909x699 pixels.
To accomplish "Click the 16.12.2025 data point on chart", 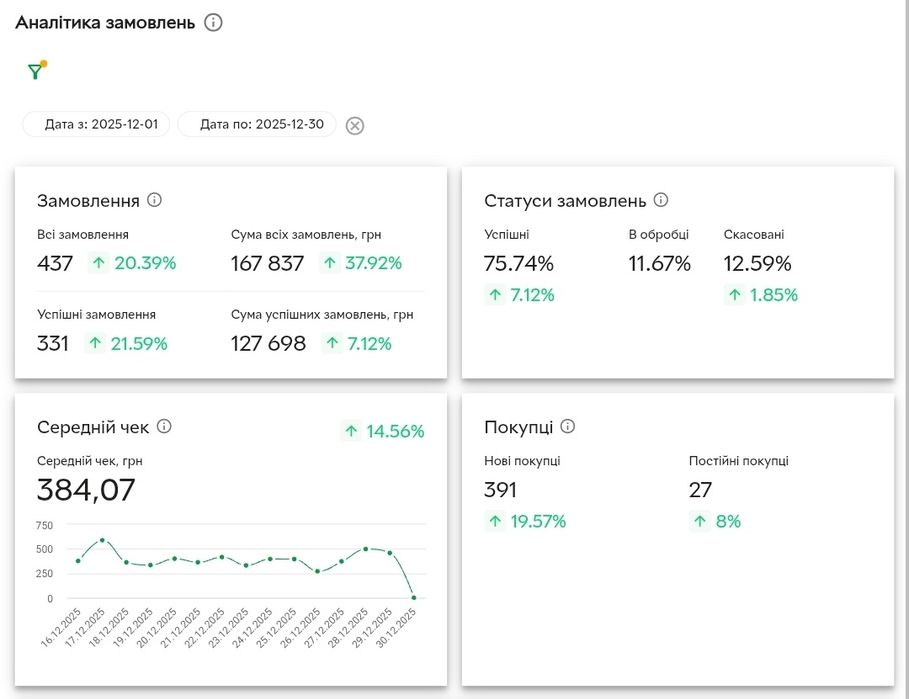I will [78, 561].
